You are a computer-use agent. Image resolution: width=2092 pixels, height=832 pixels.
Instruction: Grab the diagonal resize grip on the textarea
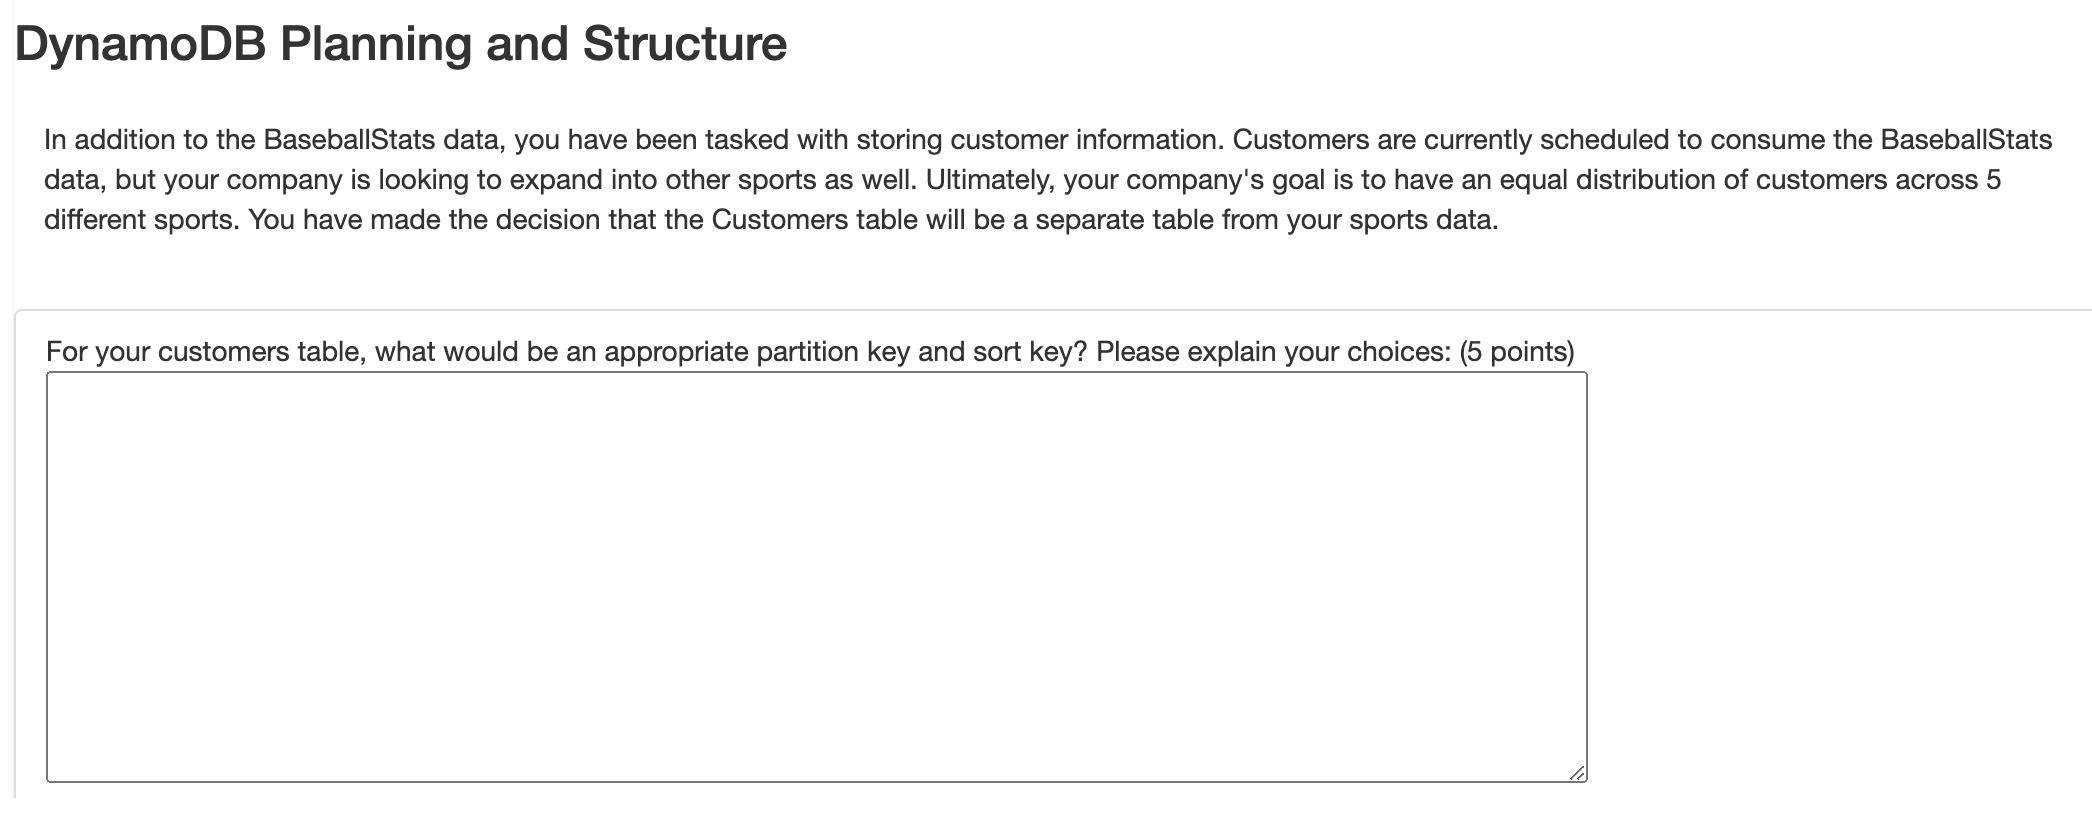pyautogui.click(x=1576, y=773)
